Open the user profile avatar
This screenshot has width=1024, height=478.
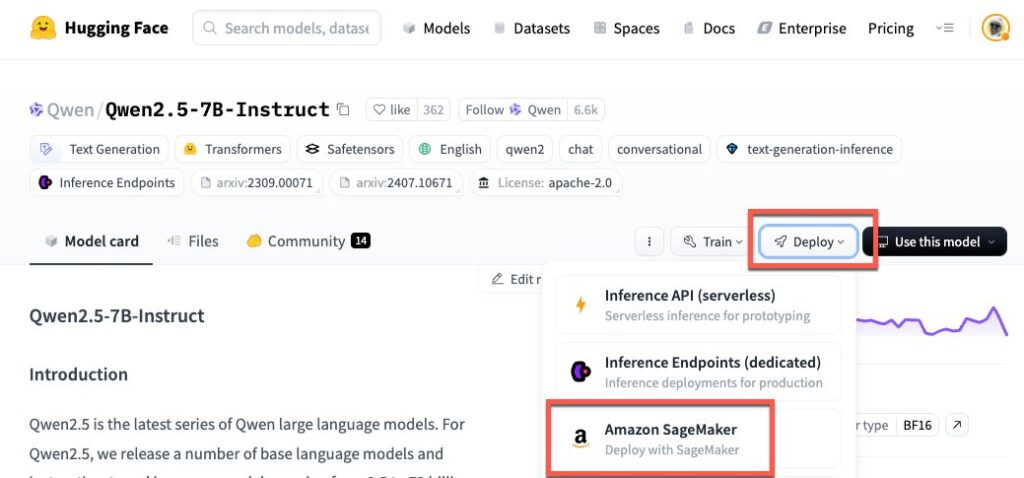[995, 28]
